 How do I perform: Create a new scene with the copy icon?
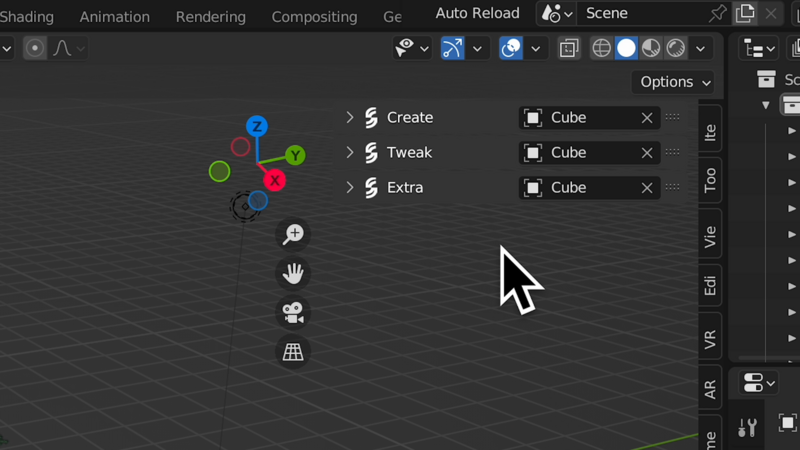[x=745, y=13]
